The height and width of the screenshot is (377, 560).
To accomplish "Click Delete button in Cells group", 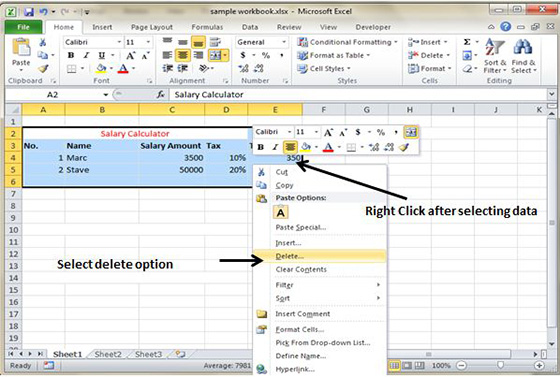I will tap(429, 55).
